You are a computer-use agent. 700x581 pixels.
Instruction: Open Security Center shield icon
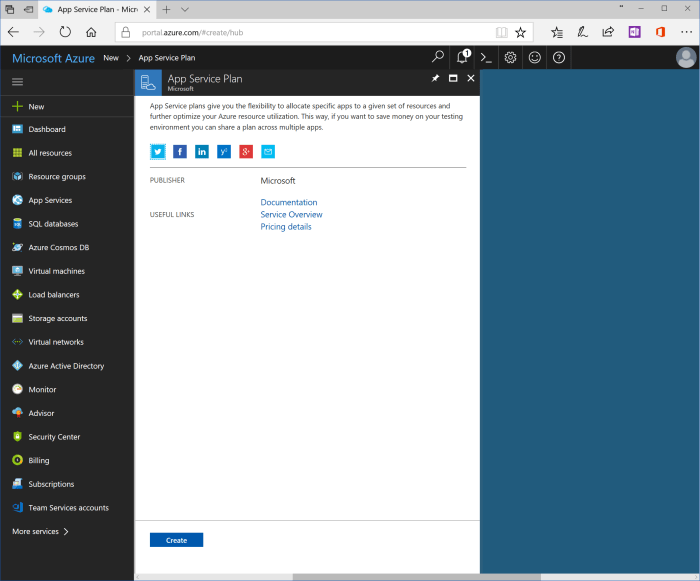coord(17,437)
